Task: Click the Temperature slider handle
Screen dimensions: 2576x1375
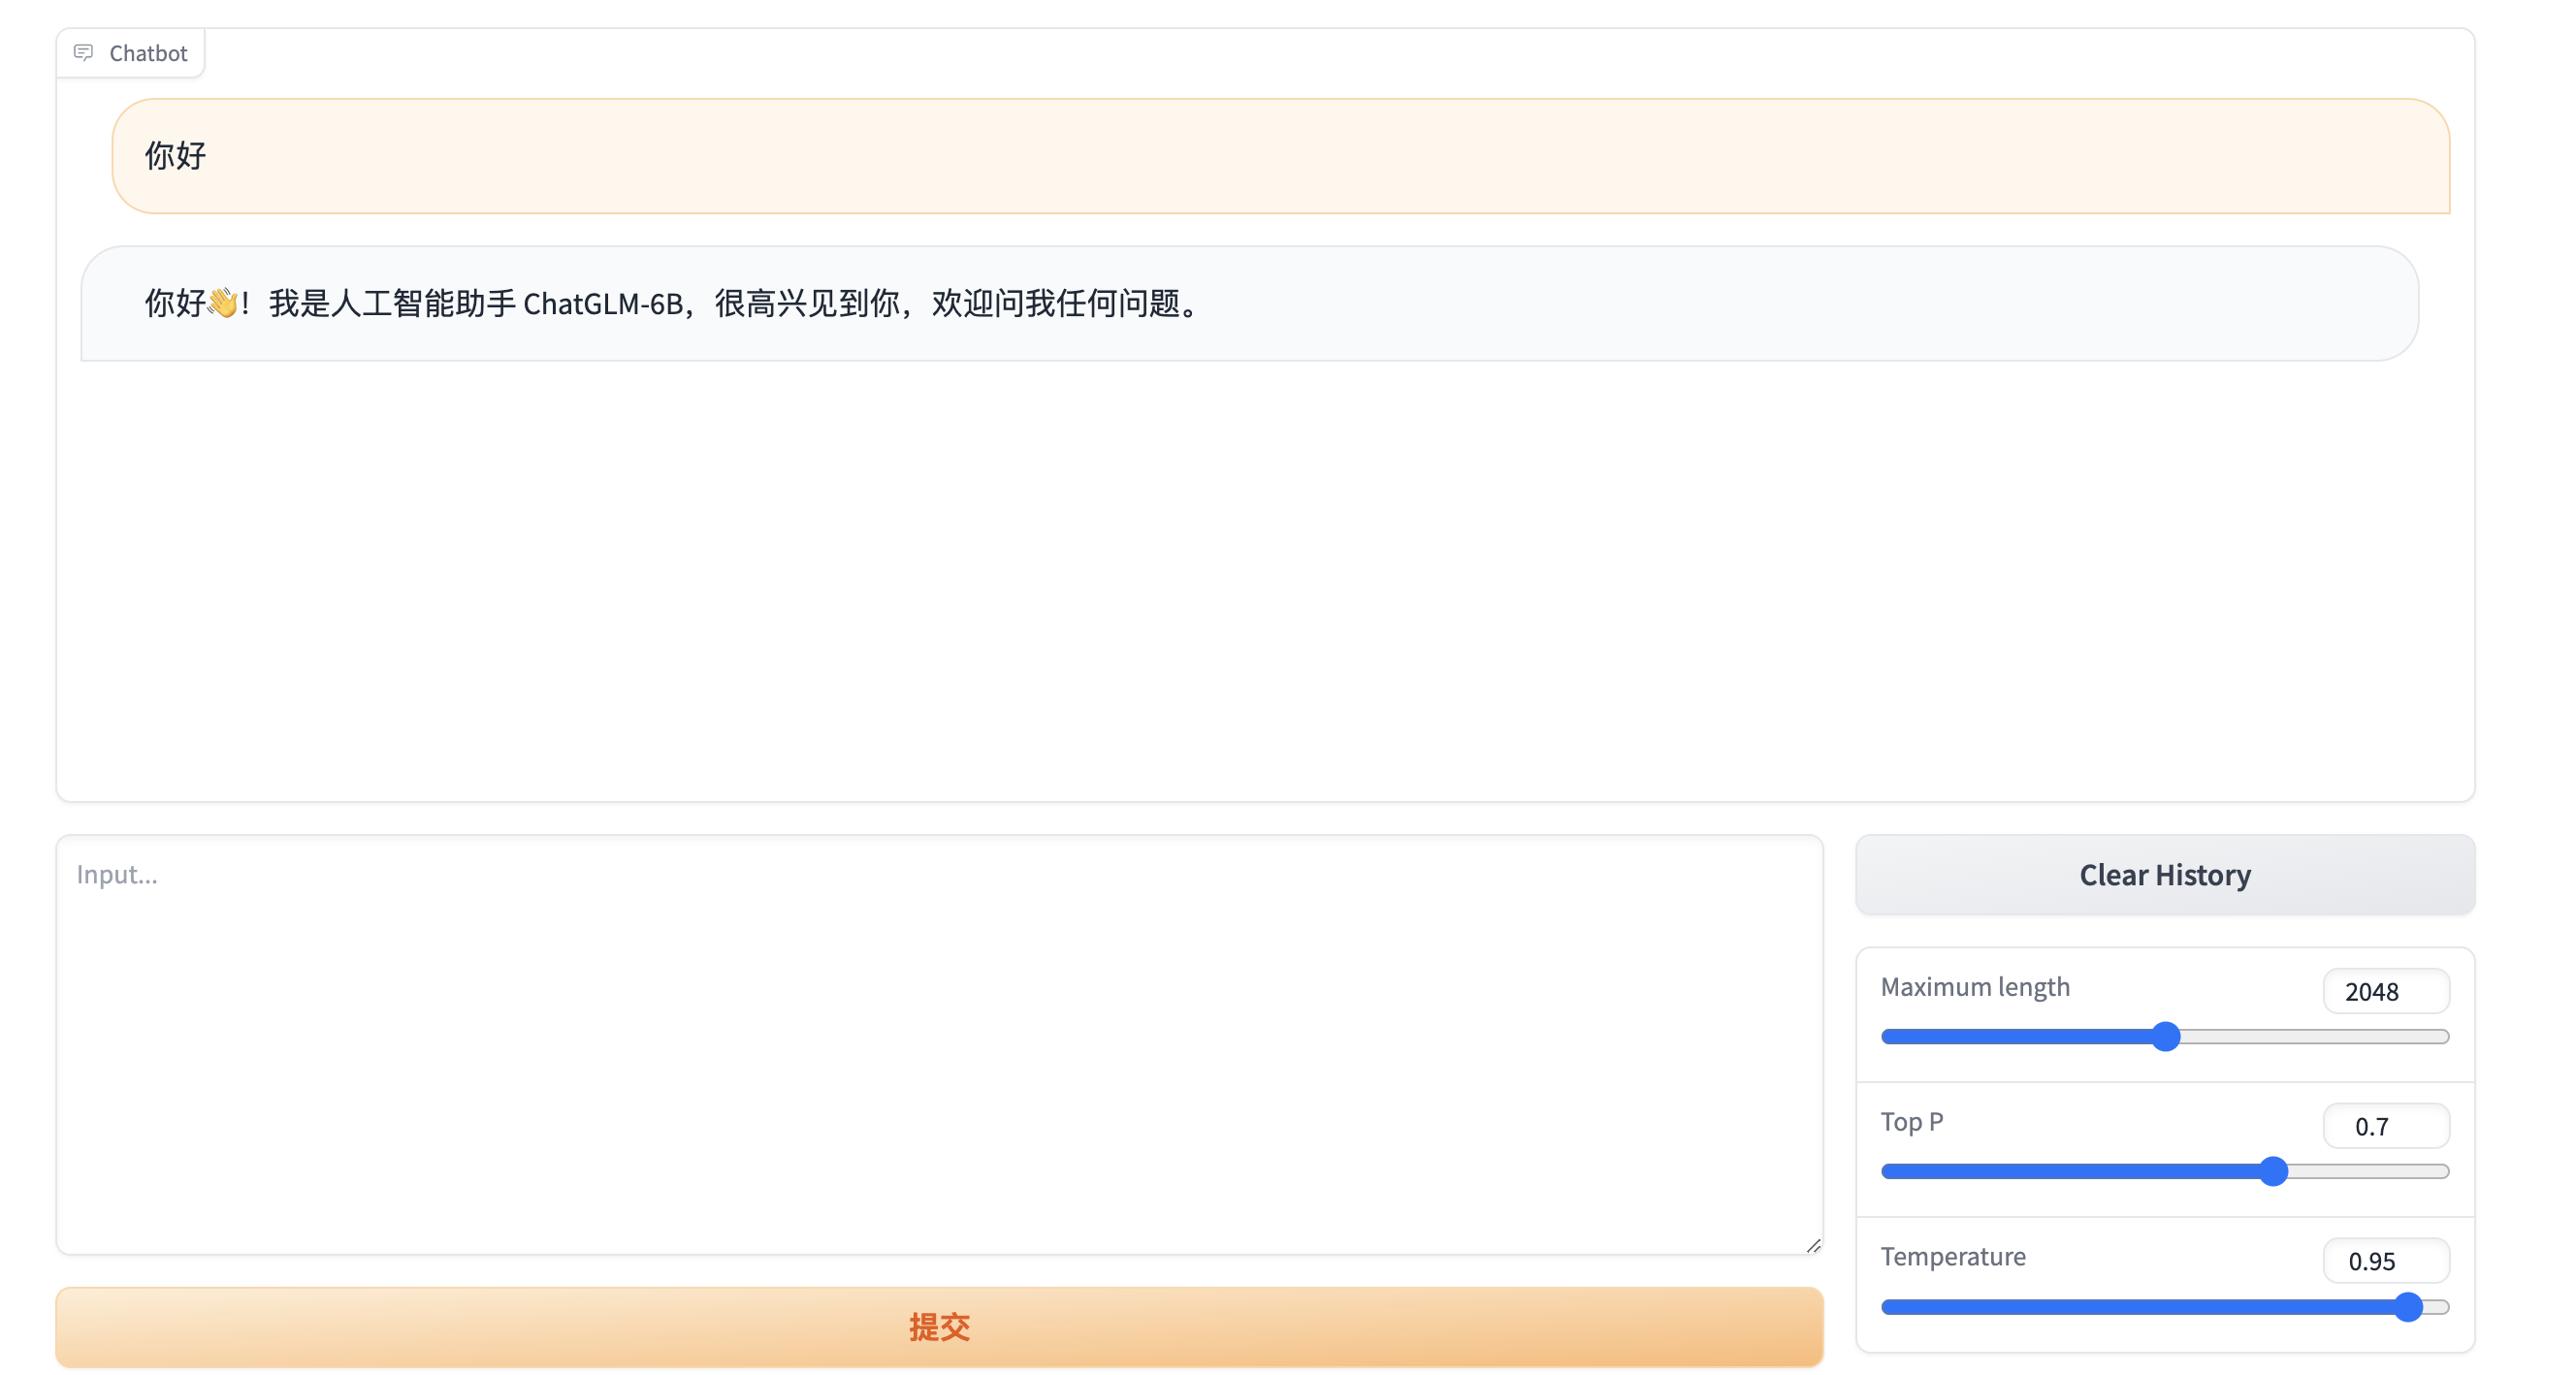Action: pyautogui.click(x=2408, y=1306)
